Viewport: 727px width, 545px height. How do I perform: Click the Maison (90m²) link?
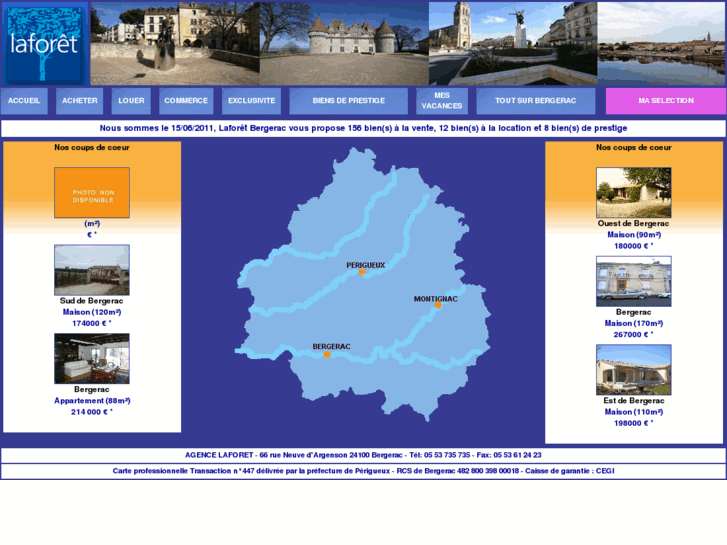pos(634,235)
